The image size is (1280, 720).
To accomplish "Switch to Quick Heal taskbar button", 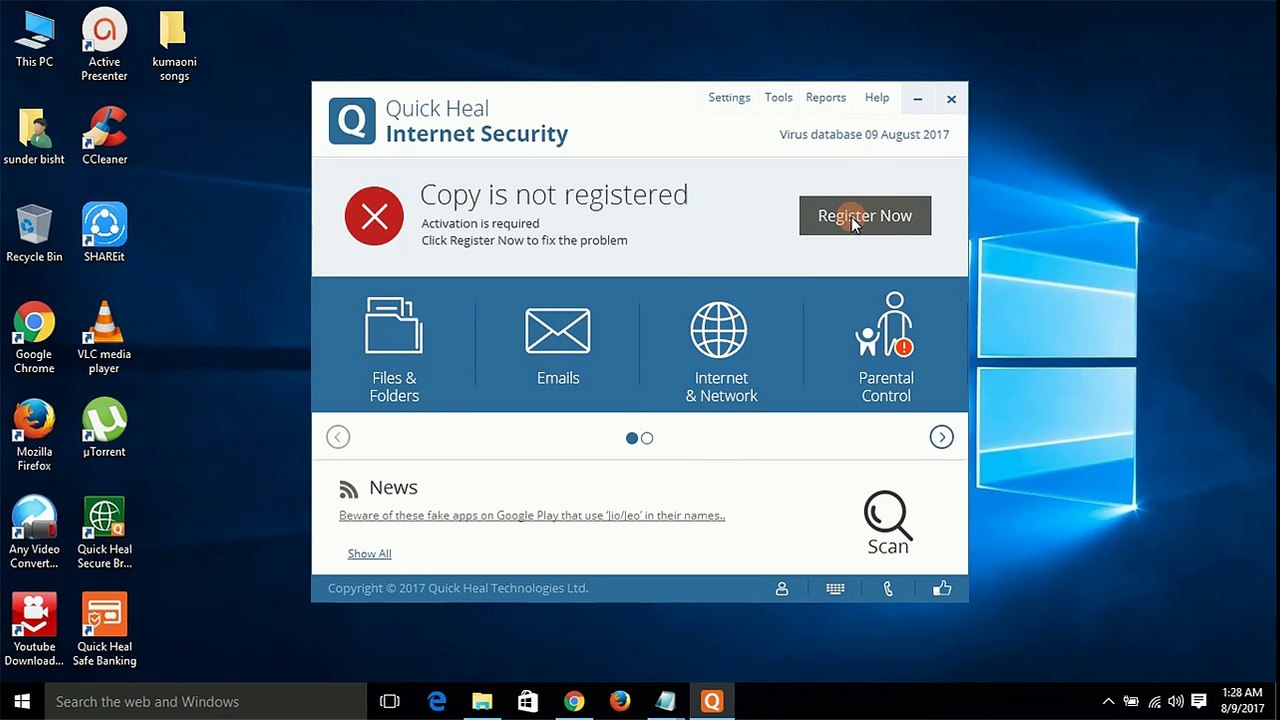I will pos(712,702).
